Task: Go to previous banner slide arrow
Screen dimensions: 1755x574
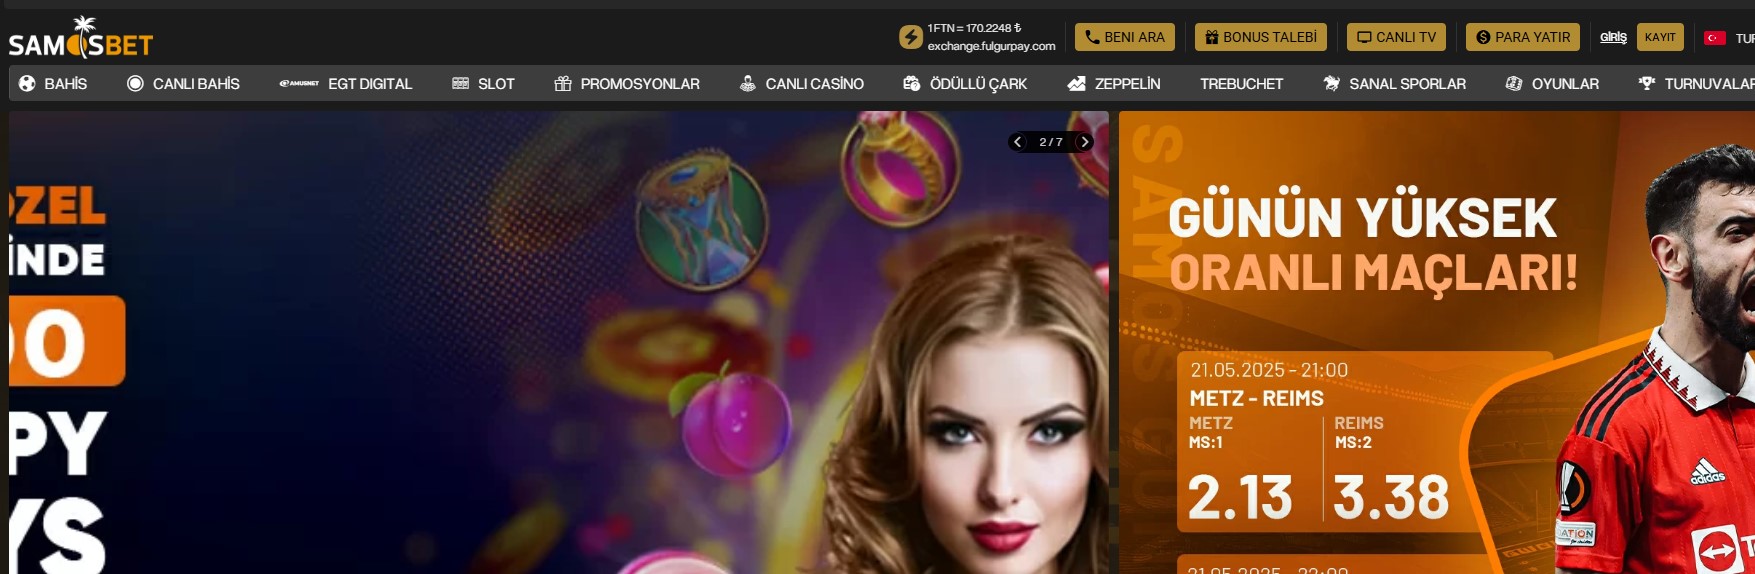Action: (1018, 142)
